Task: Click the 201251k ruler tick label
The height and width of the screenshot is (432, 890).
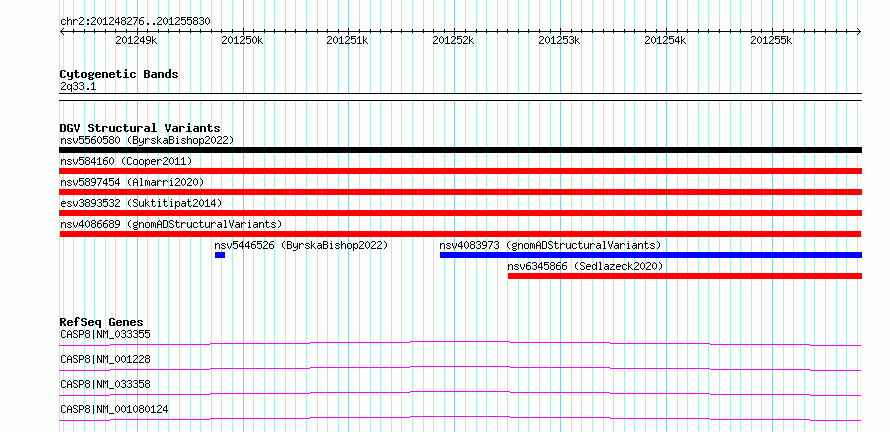Action: coord(348,40)
